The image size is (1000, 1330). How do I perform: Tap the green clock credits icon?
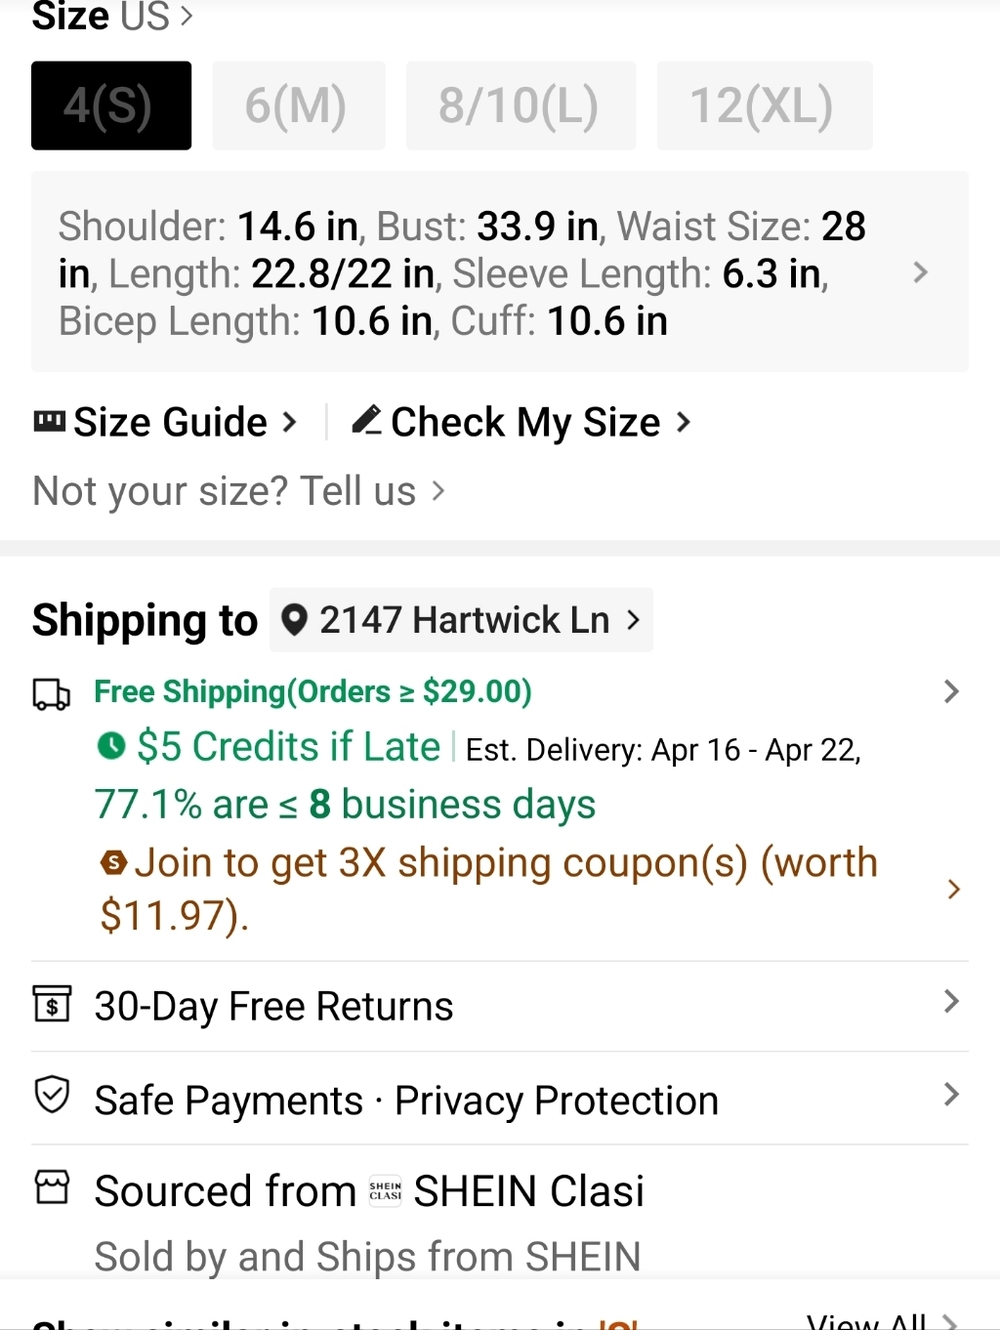(x=111, y=746)
